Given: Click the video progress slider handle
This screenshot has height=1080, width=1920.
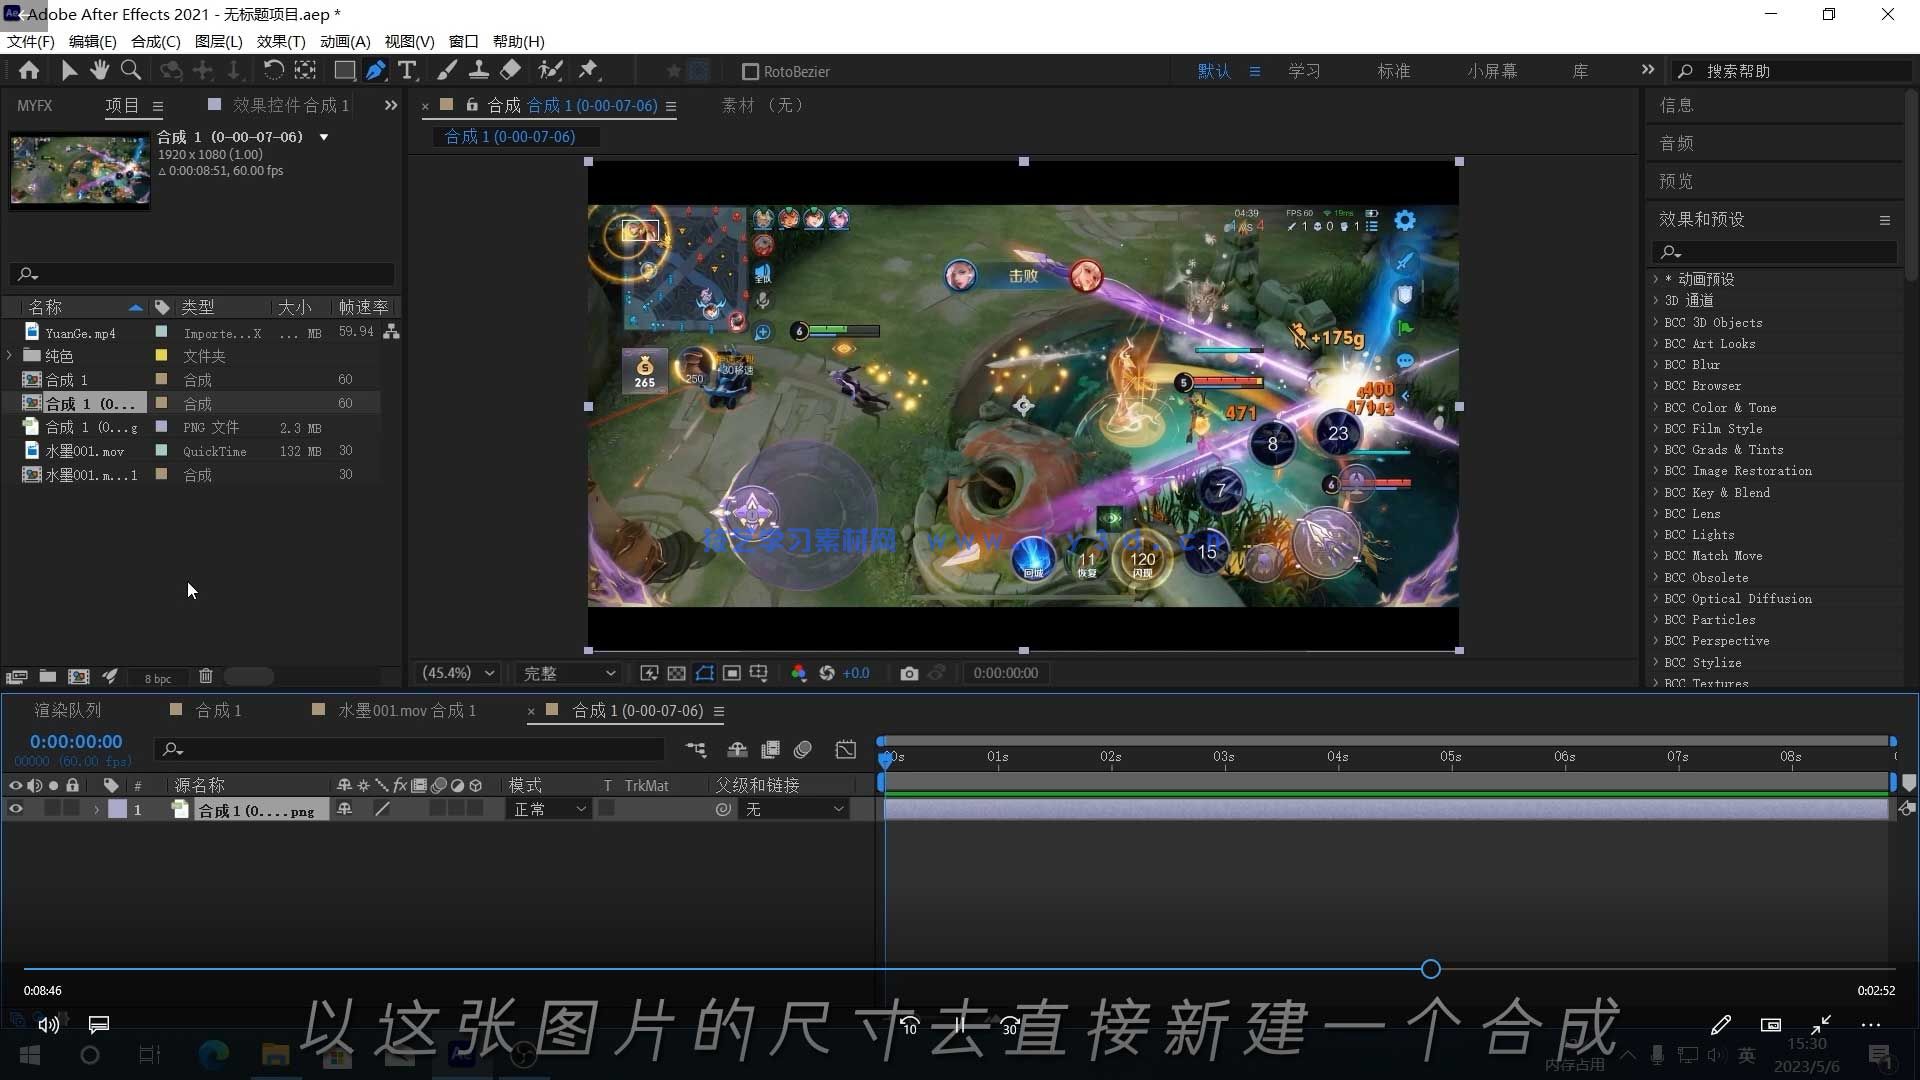Looking at the screenshot, I should coord(1430,969).
